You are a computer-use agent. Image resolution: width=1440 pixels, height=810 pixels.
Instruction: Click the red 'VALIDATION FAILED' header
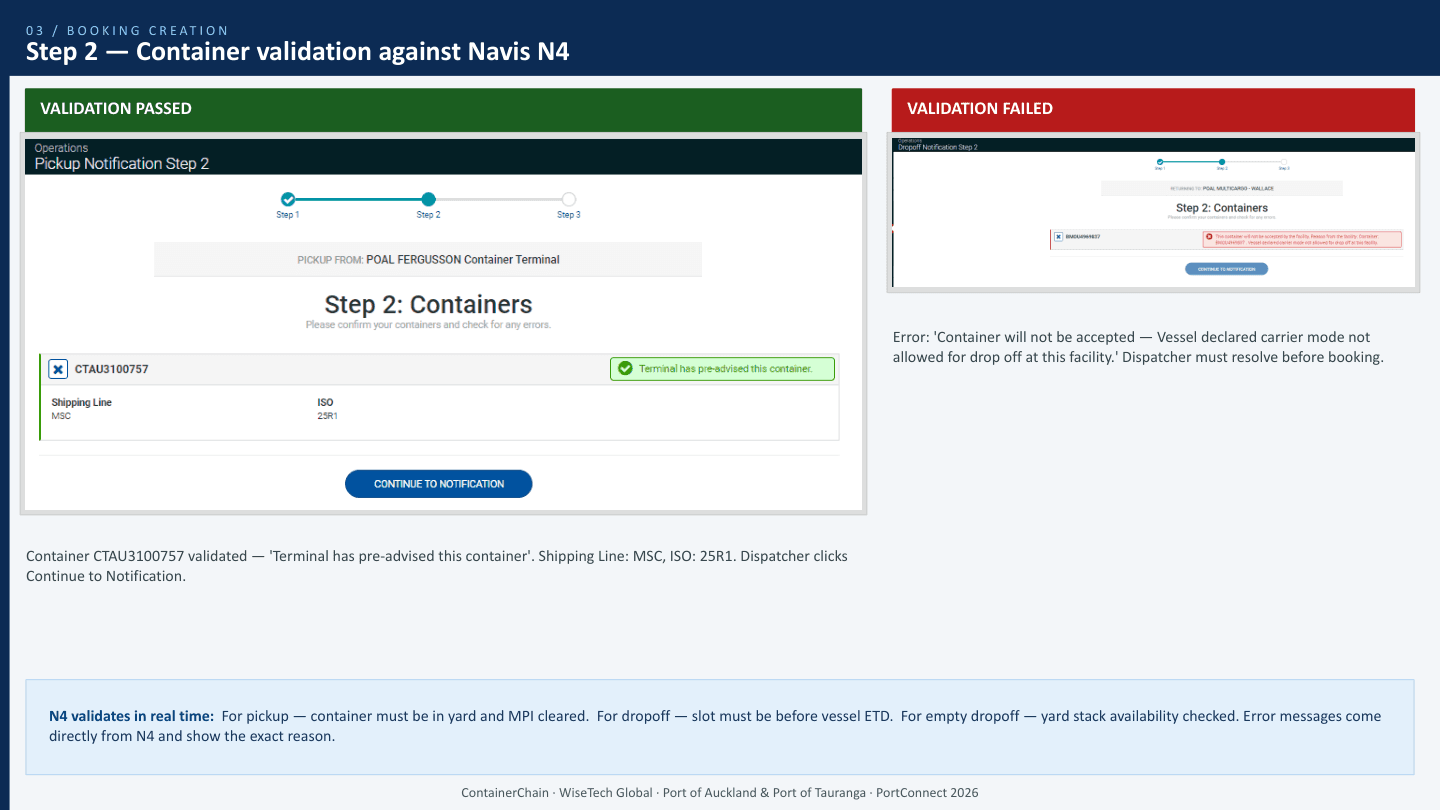coord(1153,109)
